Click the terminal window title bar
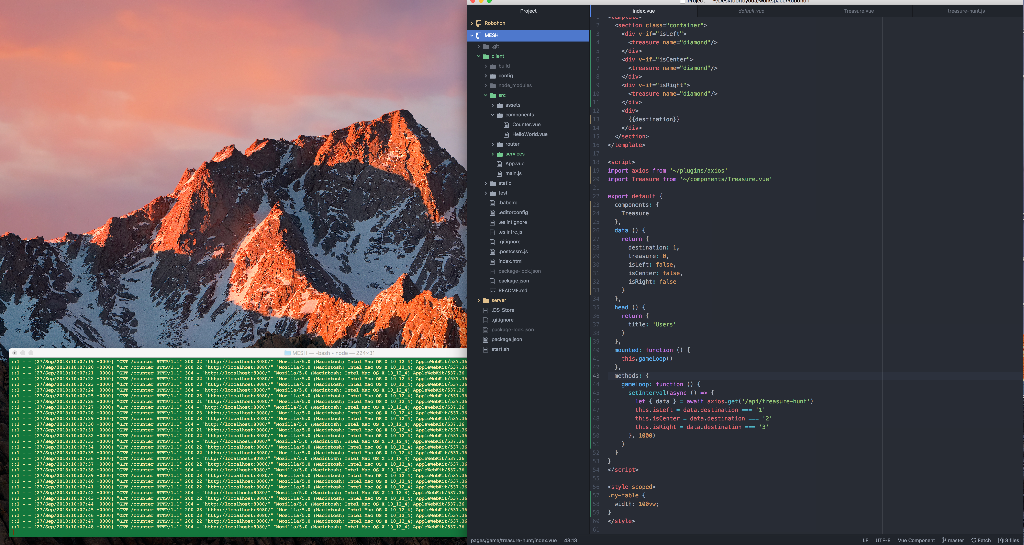This screenshot has height=545, width=1024. pyautogui.click(x=238, y=352)
